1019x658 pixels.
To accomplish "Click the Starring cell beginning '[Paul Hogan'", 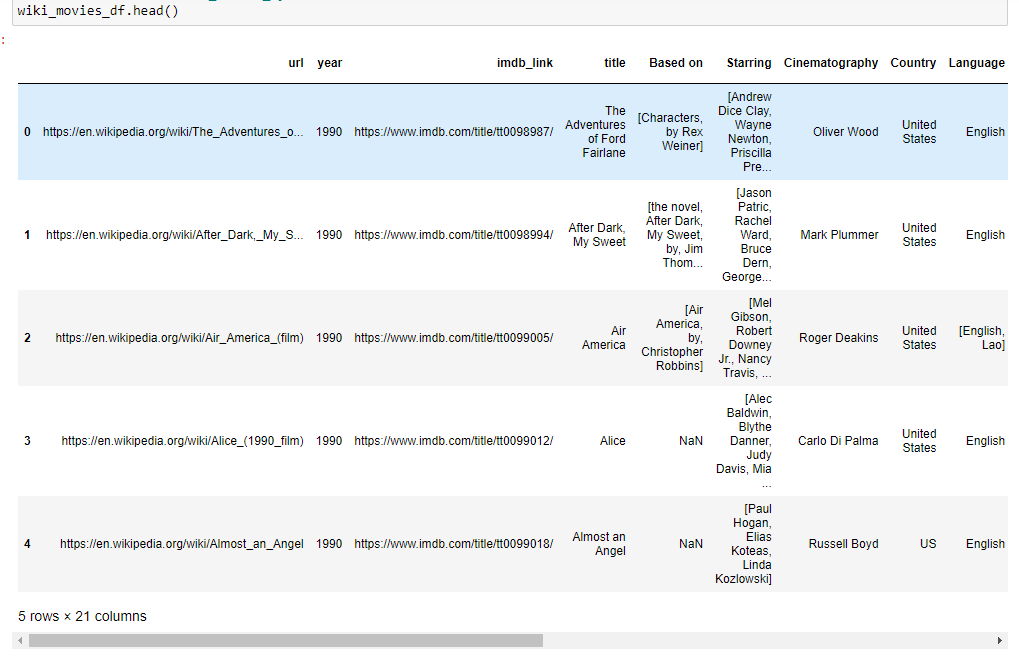I will [x=743, y=544].
